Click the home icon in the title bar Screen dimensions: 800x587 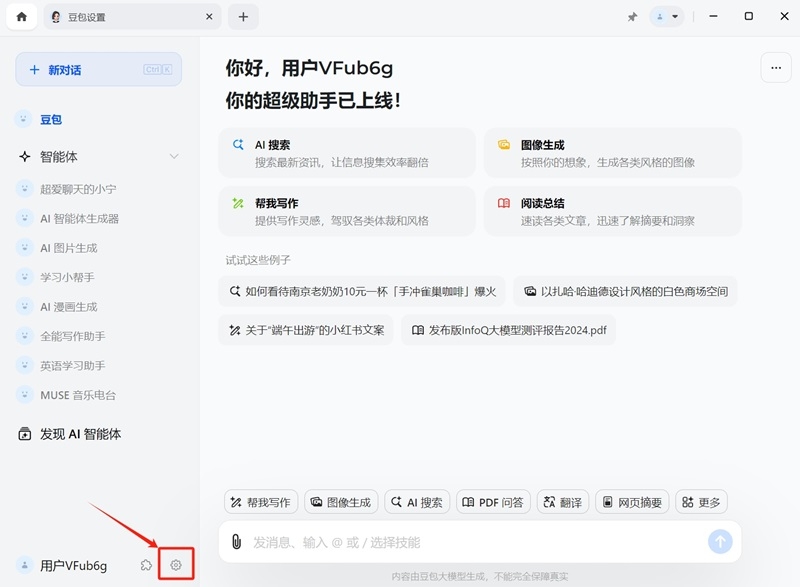(x=20, y=16)
